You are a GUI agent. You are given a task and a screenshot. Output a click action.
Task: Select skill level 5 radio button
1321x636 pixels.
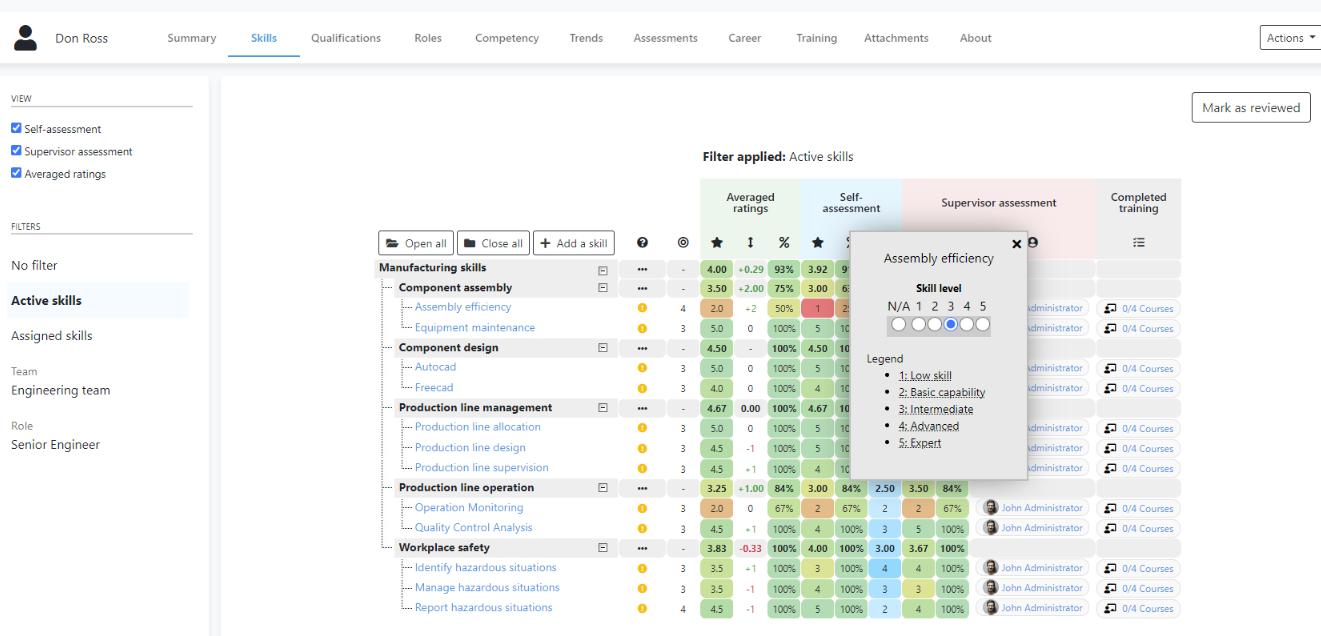[x=982, y=324]
